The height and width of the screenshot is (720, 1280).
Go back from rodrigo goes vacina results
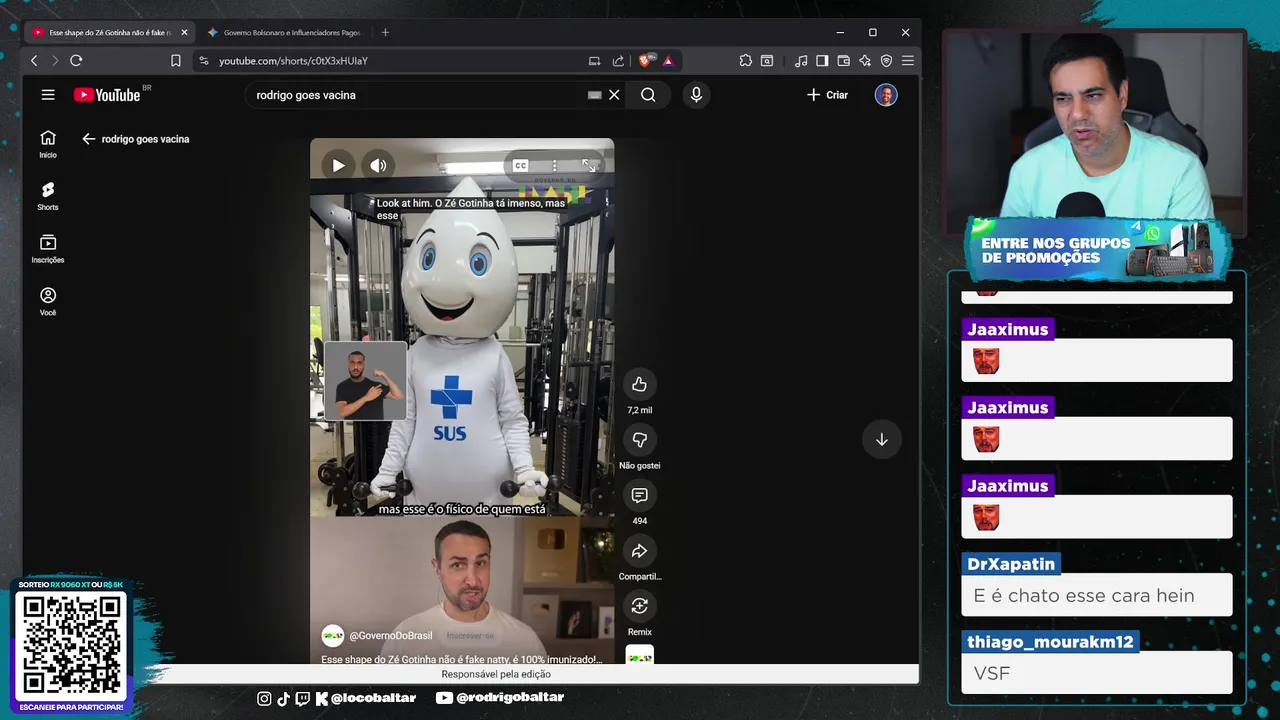point(88,139)
